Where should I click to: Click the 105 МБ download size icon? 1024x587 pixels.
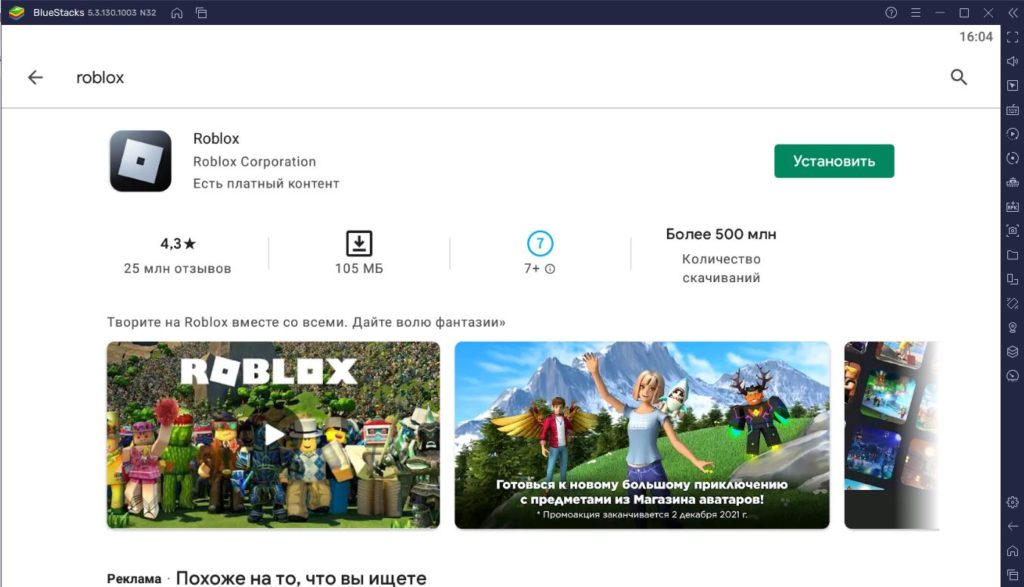(x=359, y=244)
